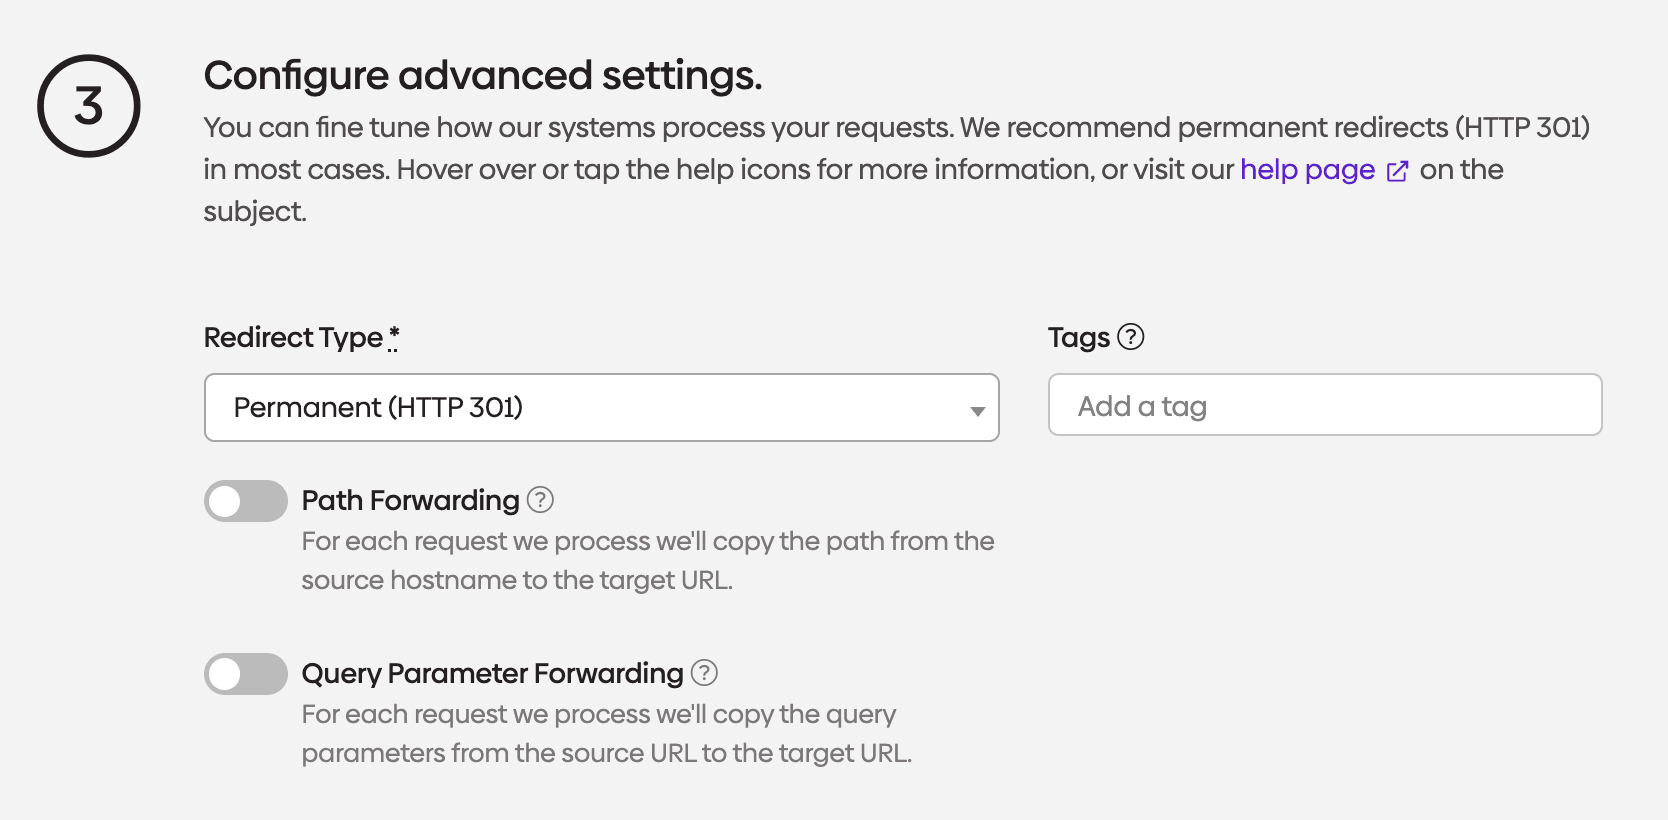
Task: Click the Path Forwarding help icon
Action: pyautogui.click(x=541, y=500)
